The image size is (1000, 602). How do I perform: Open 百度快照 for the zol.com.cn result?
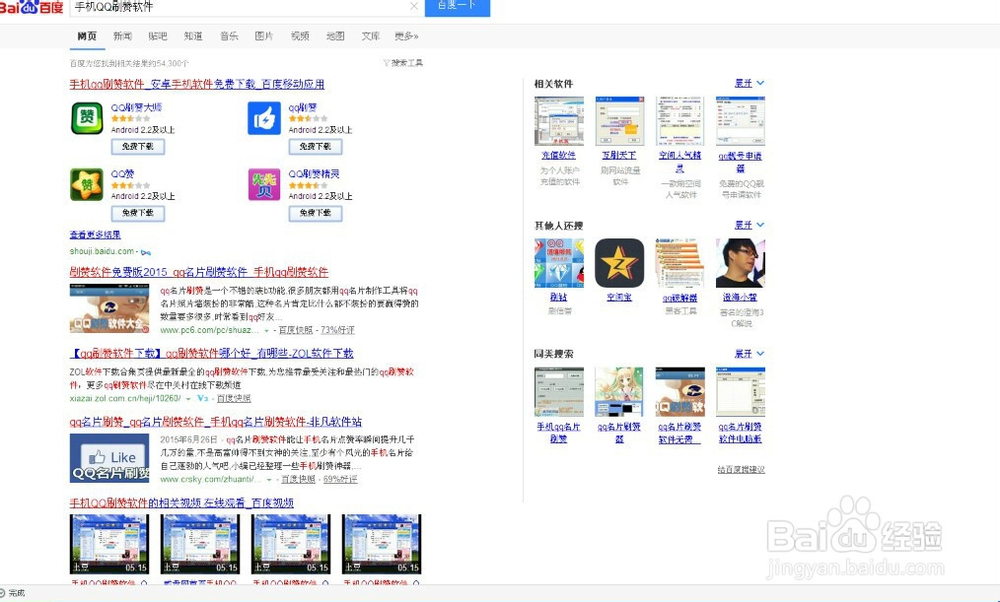point(233,399)
